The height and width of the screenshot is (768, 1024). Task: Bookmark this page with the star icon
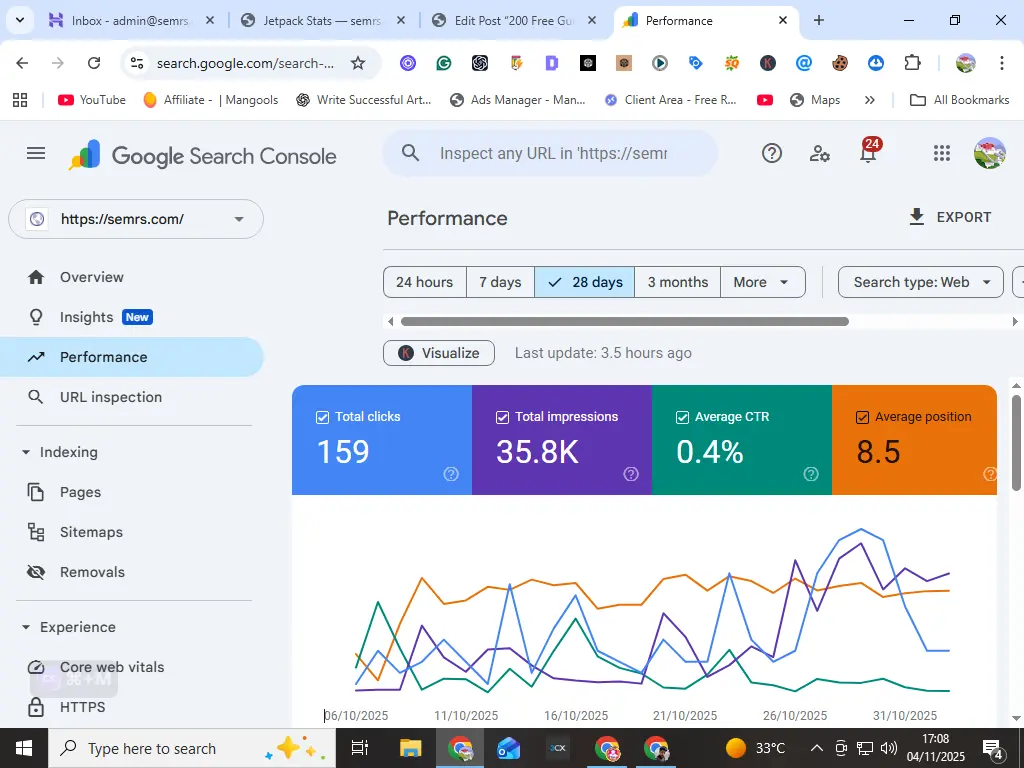pos(358,63)
